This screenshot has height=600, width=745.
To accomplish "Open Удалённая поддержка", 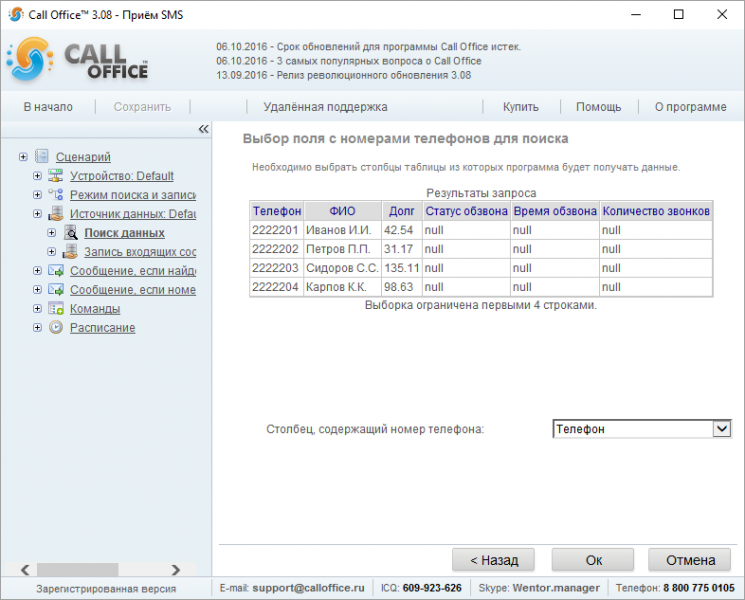I will 325,107.
